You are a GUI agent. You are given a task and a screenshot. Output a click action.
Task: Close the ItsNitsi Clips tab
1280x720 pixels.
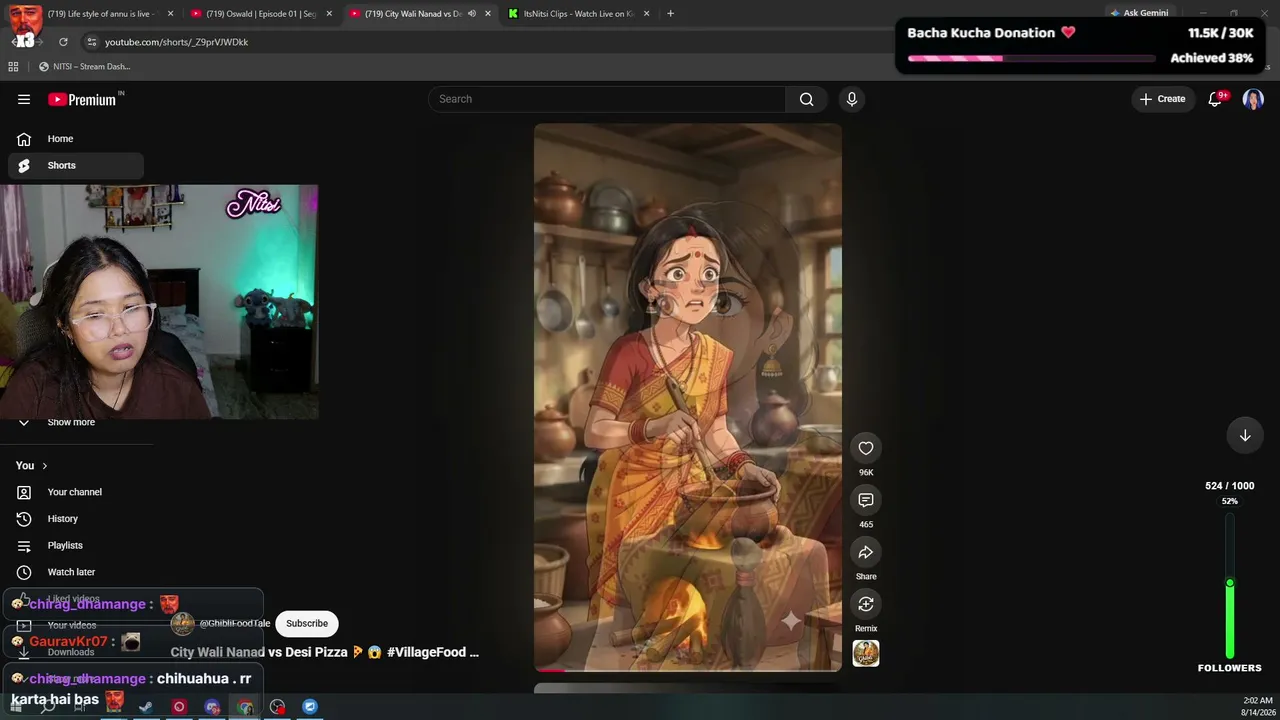[646, 14]
